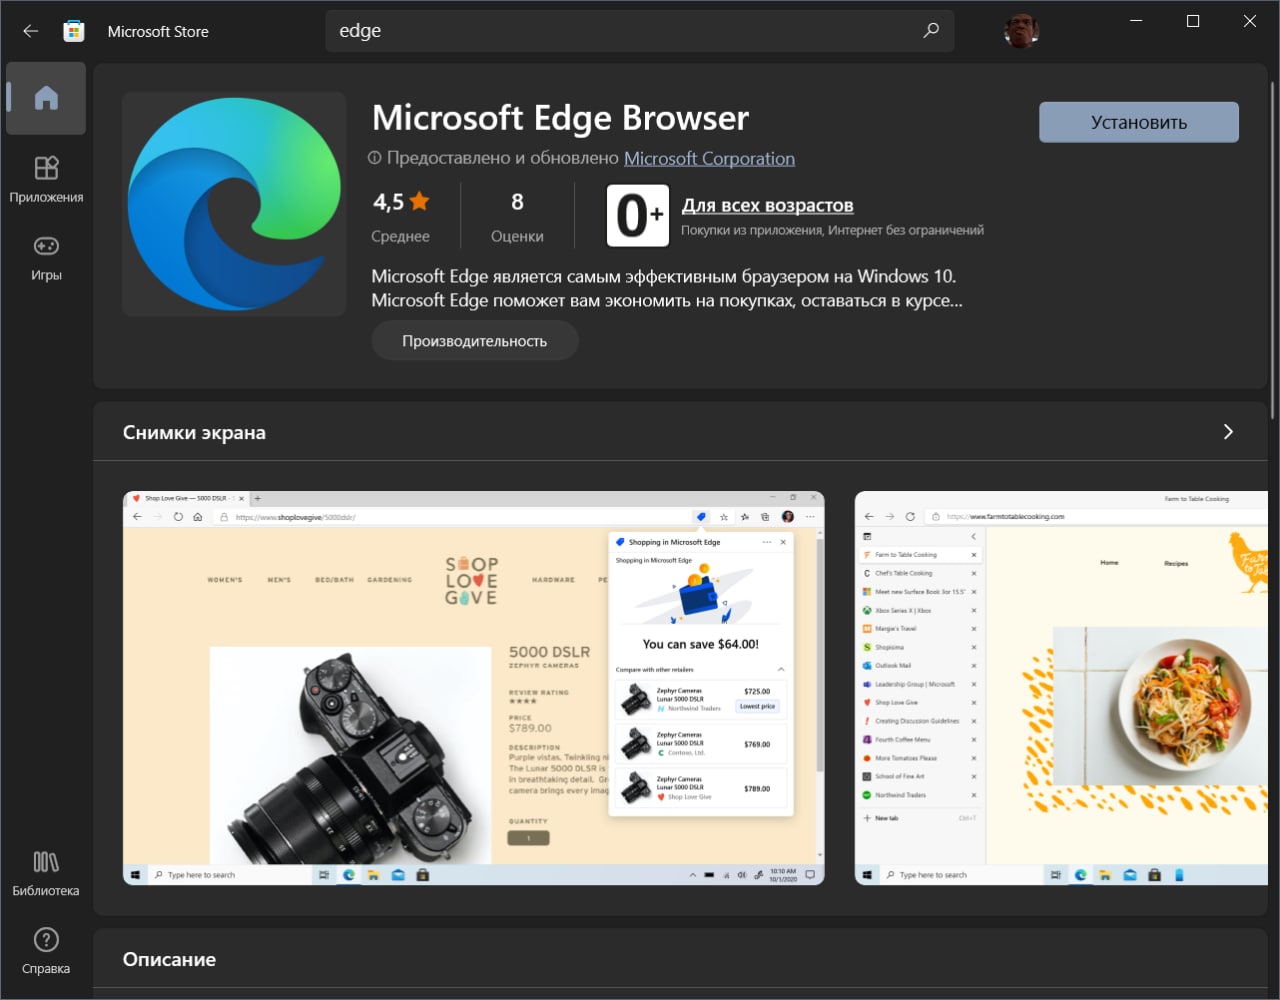Maximize the Microsoft Store window
Image resolution: width=1280 pixels, height=1000 pixels.
coord(1193,21)
